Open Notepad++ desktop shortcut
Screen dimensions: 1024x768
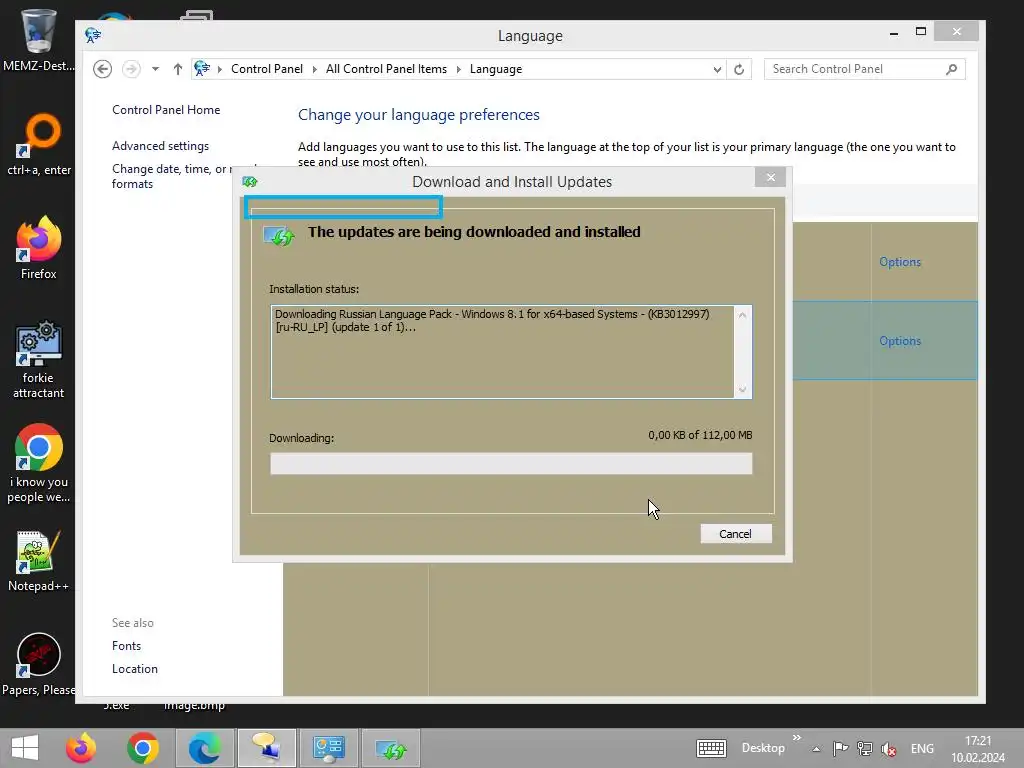pyautogui.click(x=39, y=562)
